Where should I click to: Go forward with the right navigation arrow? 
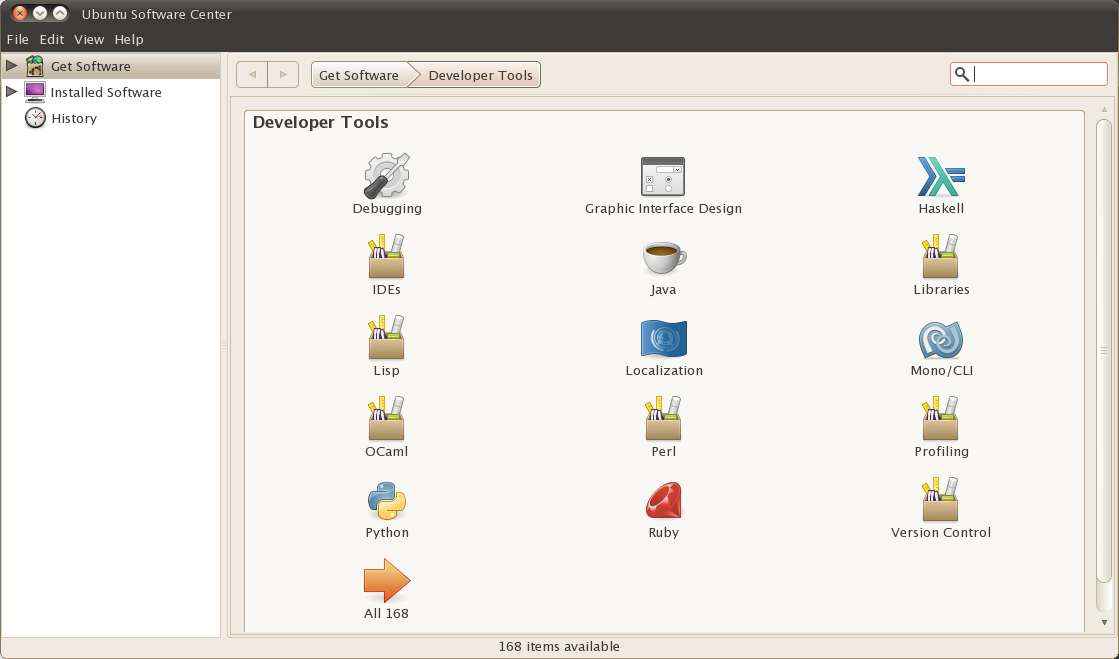click(283, 74)
